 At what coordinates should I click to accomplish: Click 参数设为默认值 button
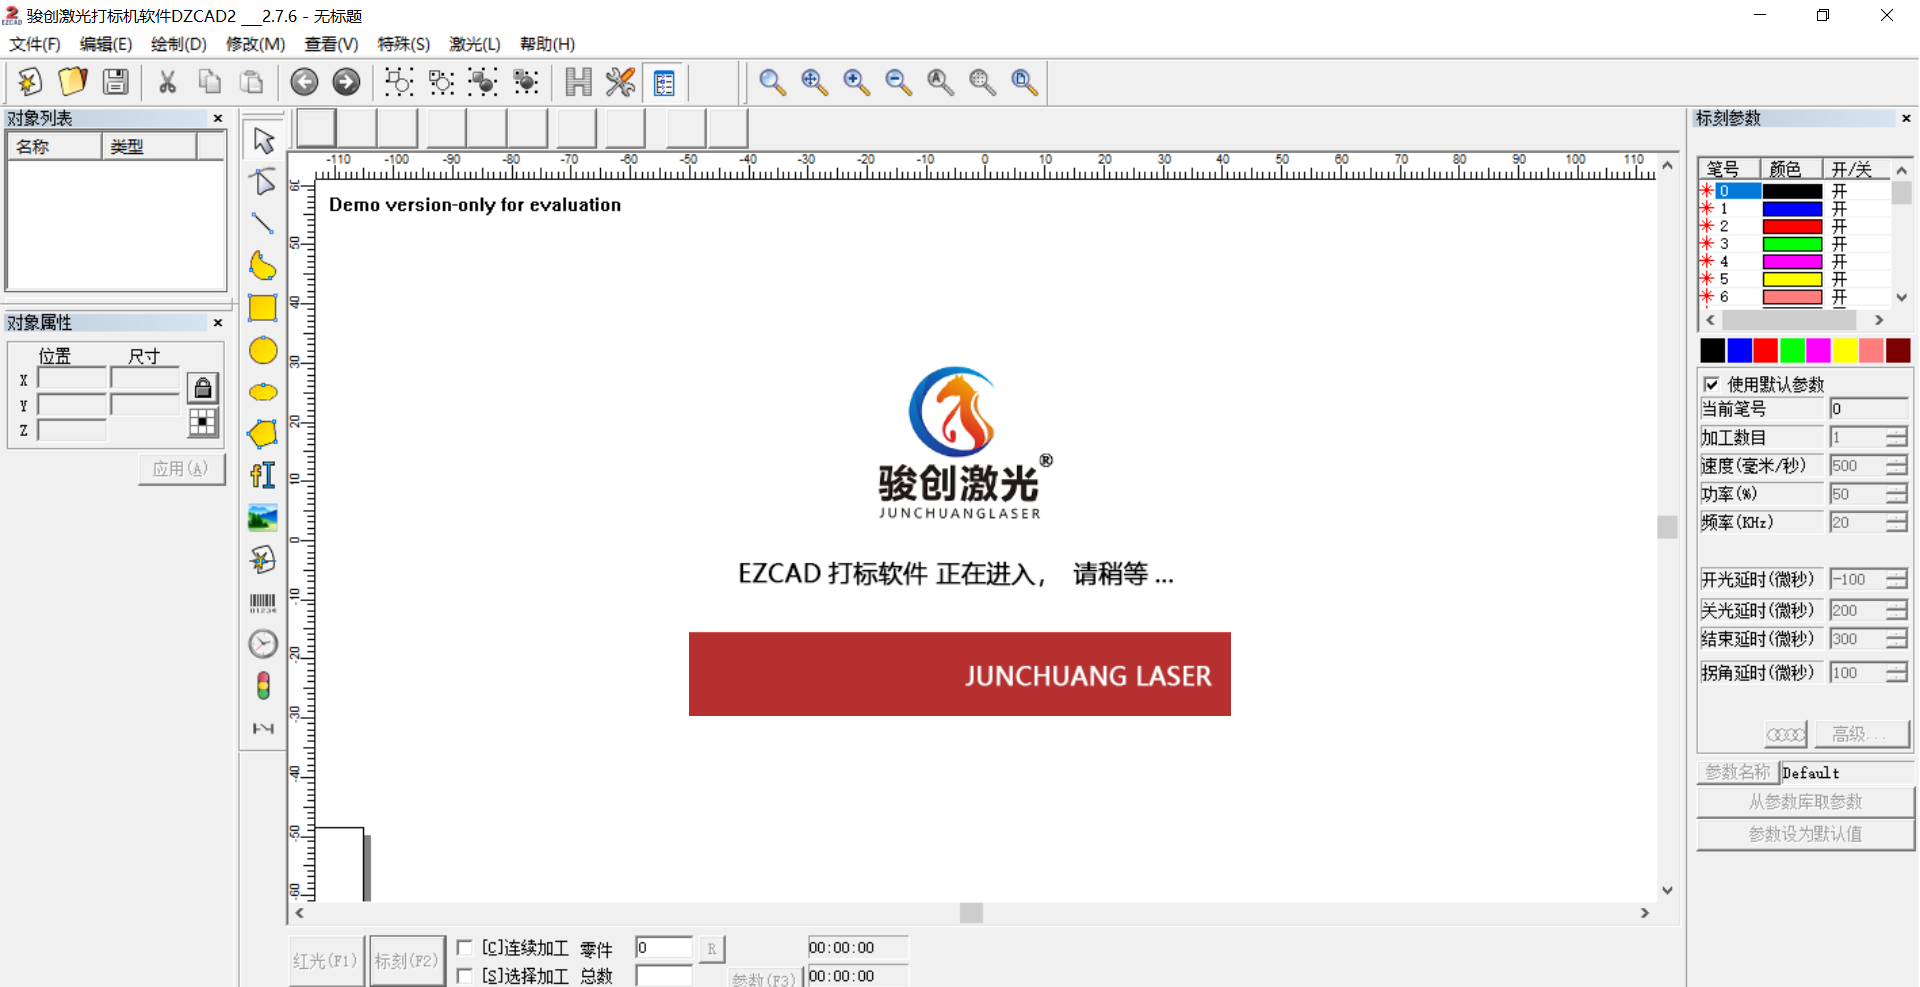click(1805, 834)
